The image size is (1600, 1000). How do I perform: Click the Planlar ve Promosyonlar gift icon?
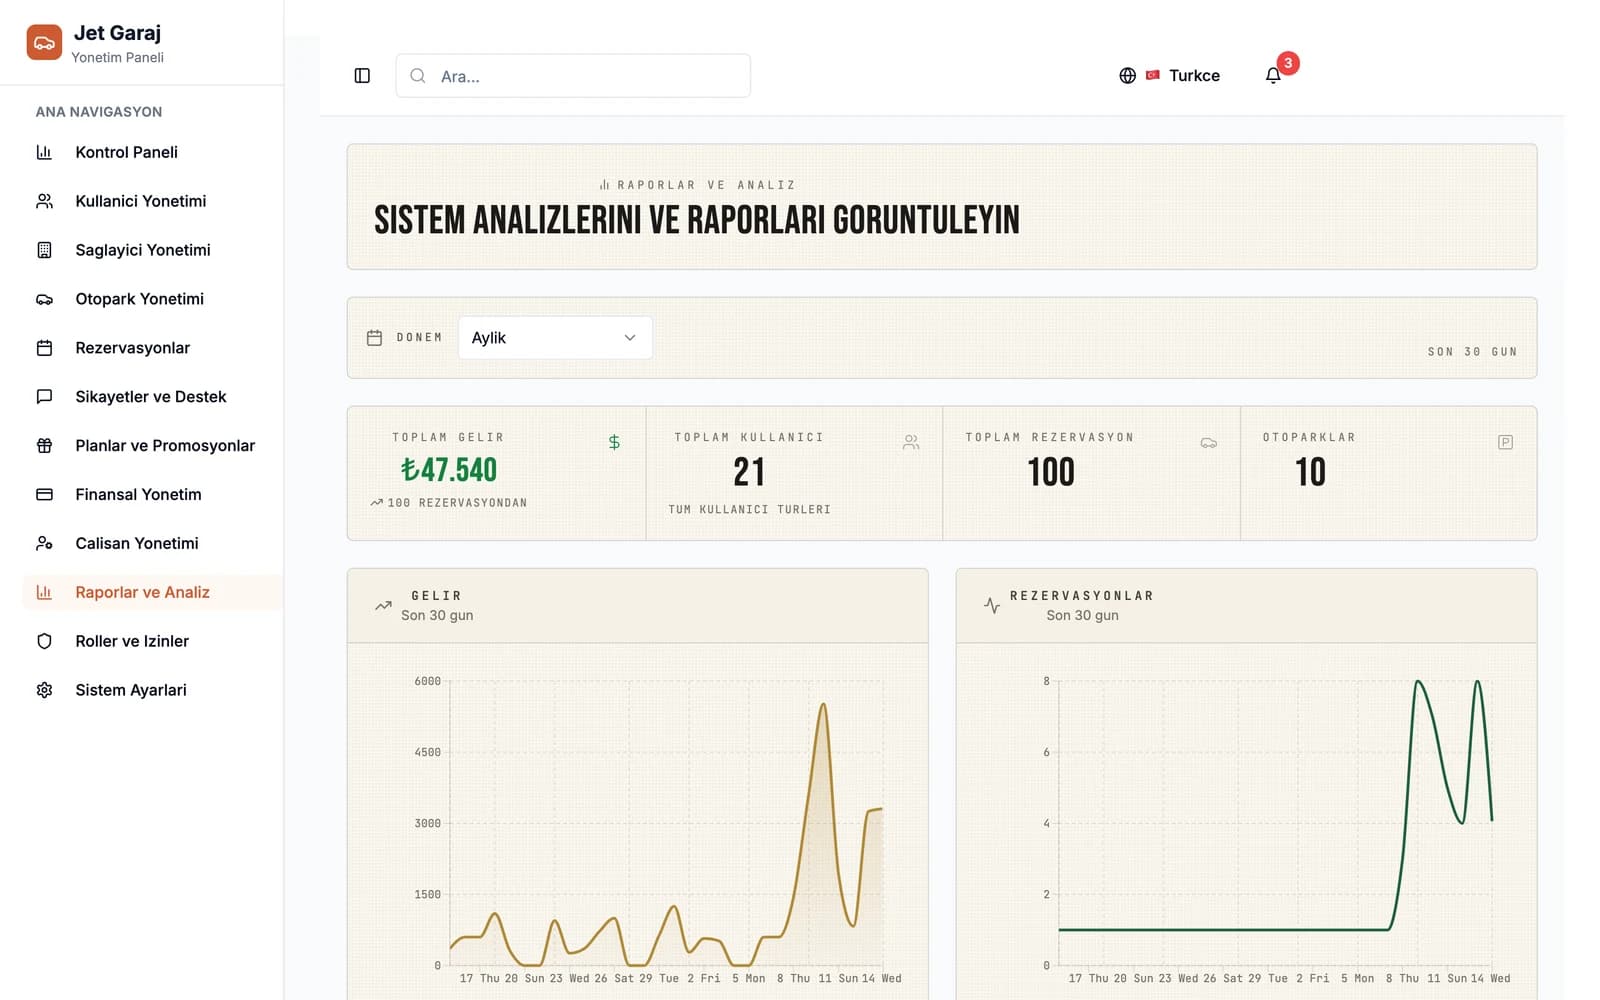click(44, 446)
